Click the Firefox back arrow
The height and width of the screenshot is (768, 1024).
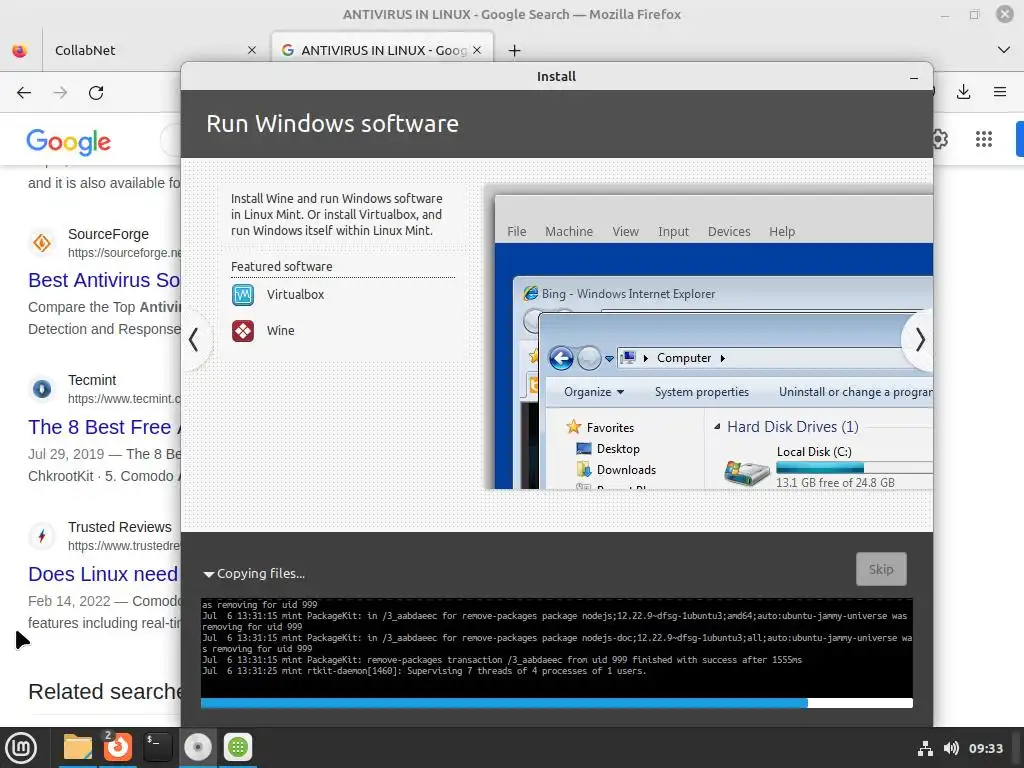(x=24, y=93)
